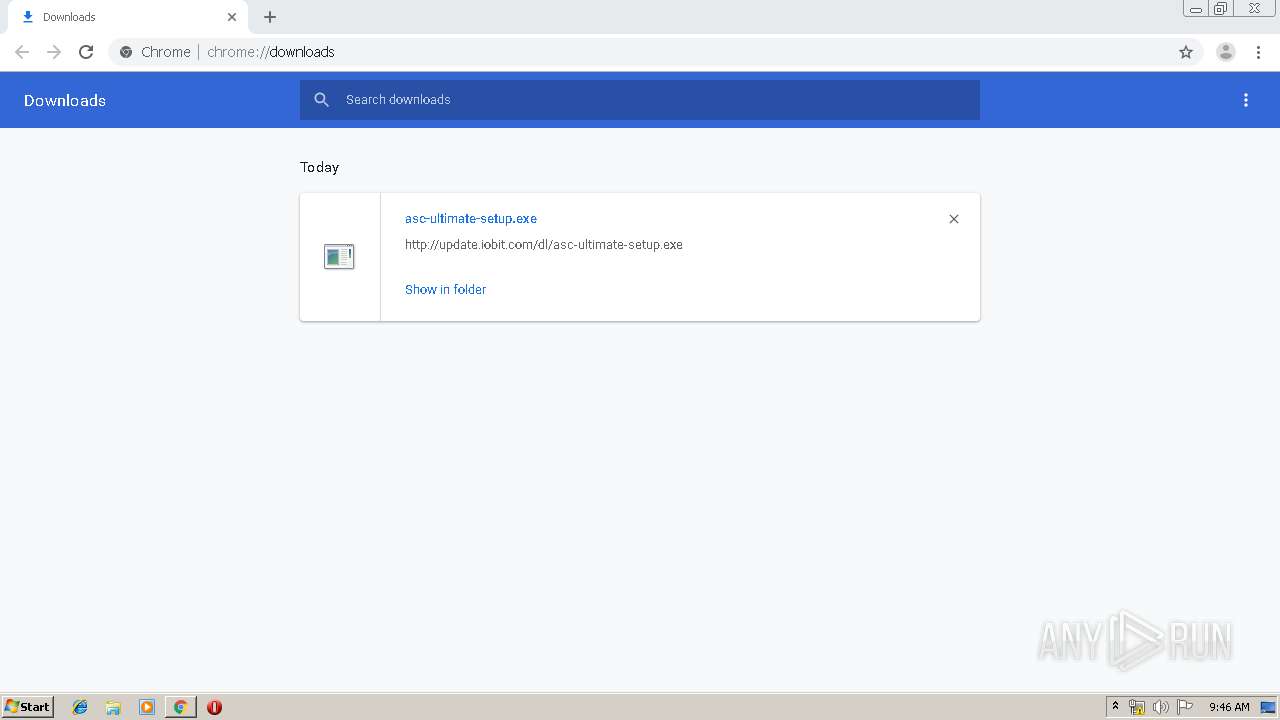Open the Windows Start menu
This screenshot has width=1280, height=720.
[x=28, y=707]
